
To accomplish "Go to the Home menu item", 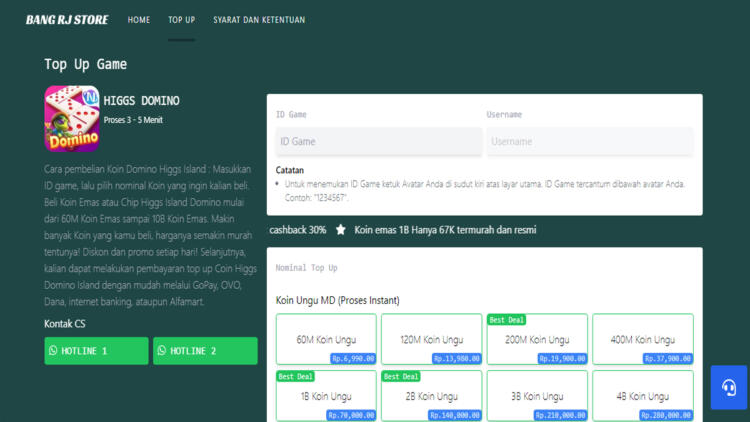I will 139,20.
